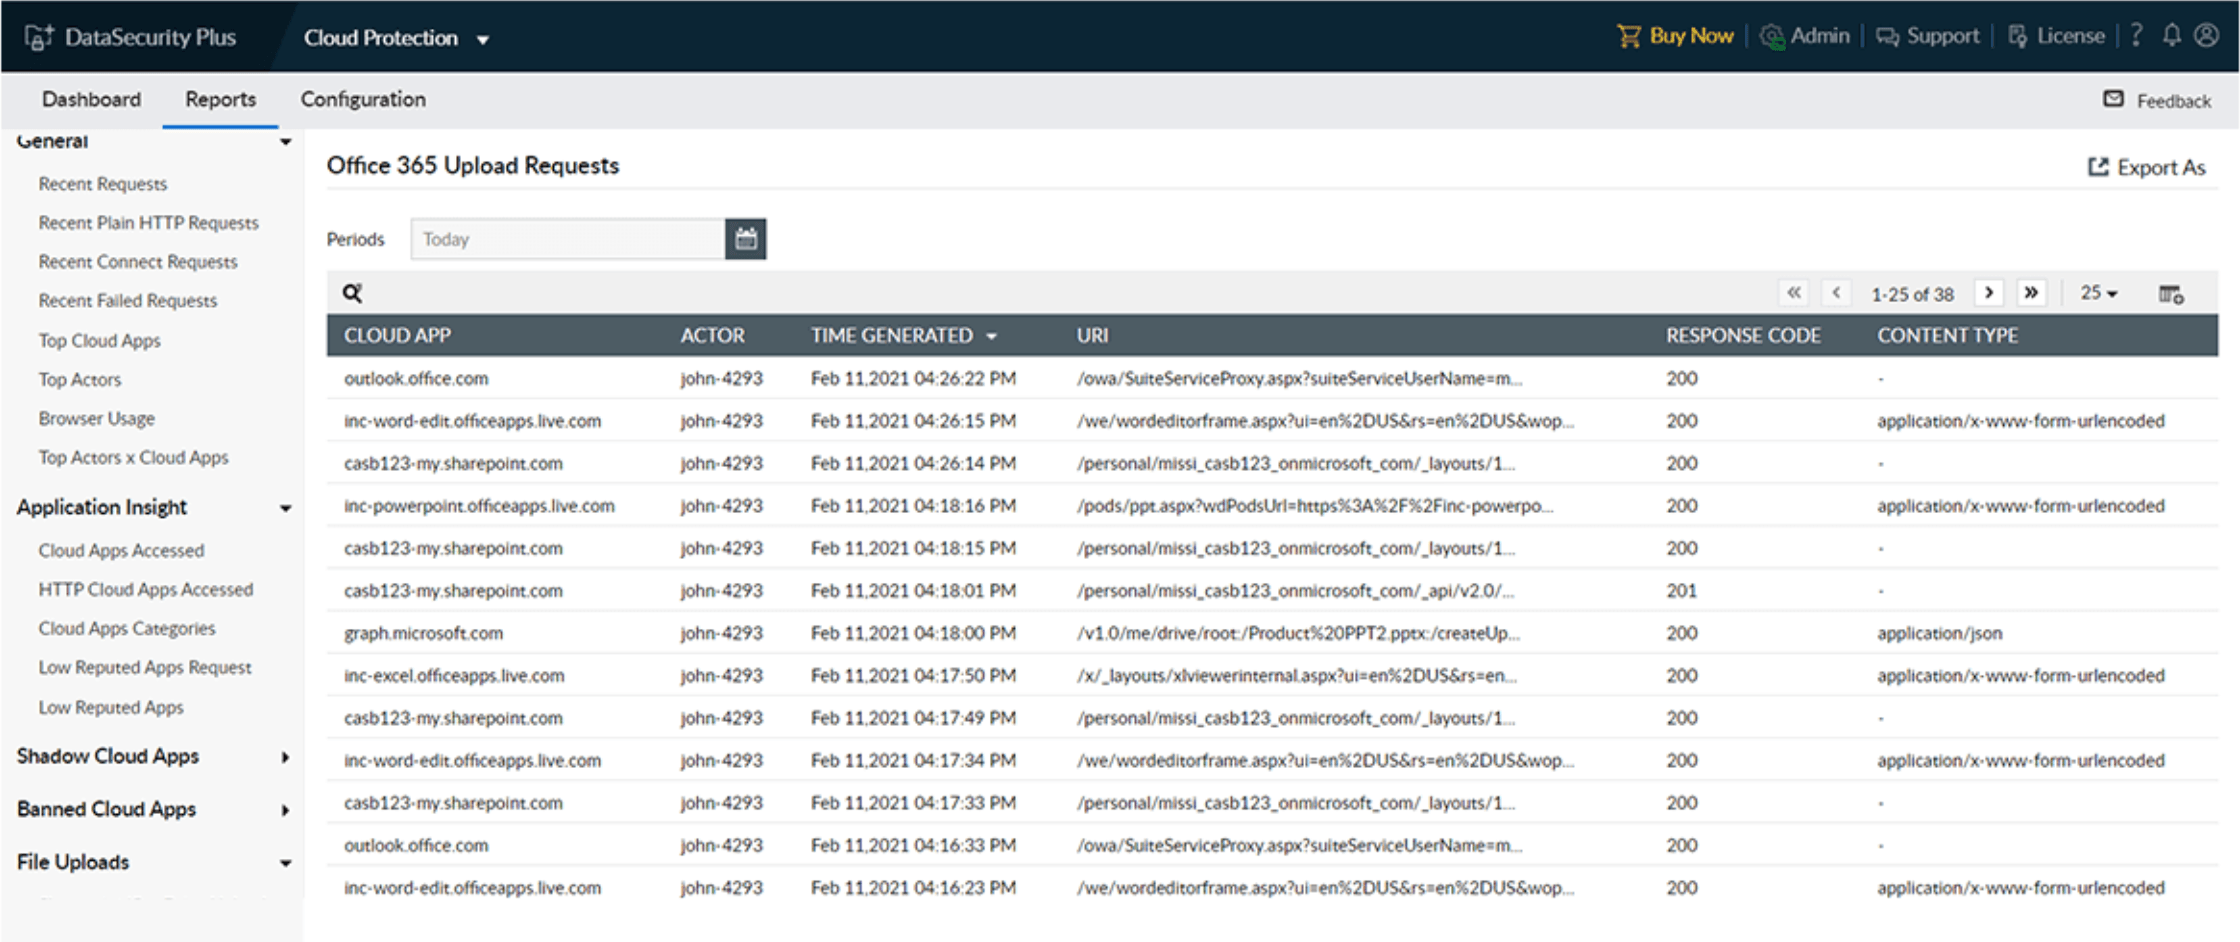The width and height of the screenshot is (2240, 942).
Task: Click the Periods input field showing Today
Action: click(x=567, y=239)
